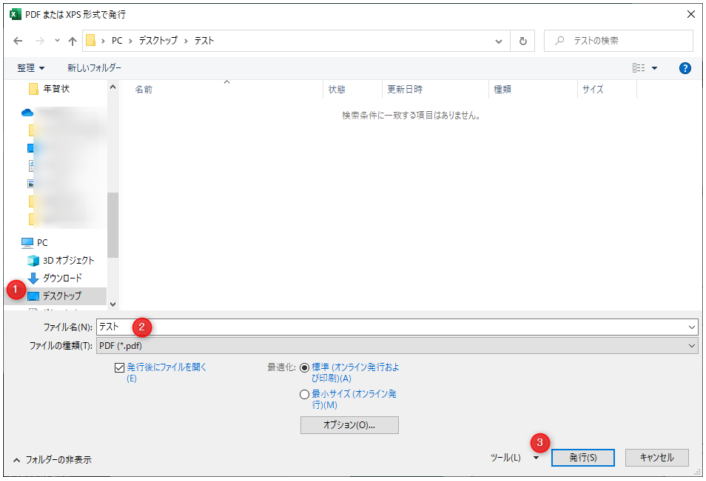Select PC in the navigation pane
706x481 pixels.
click(x=42, y=243)
